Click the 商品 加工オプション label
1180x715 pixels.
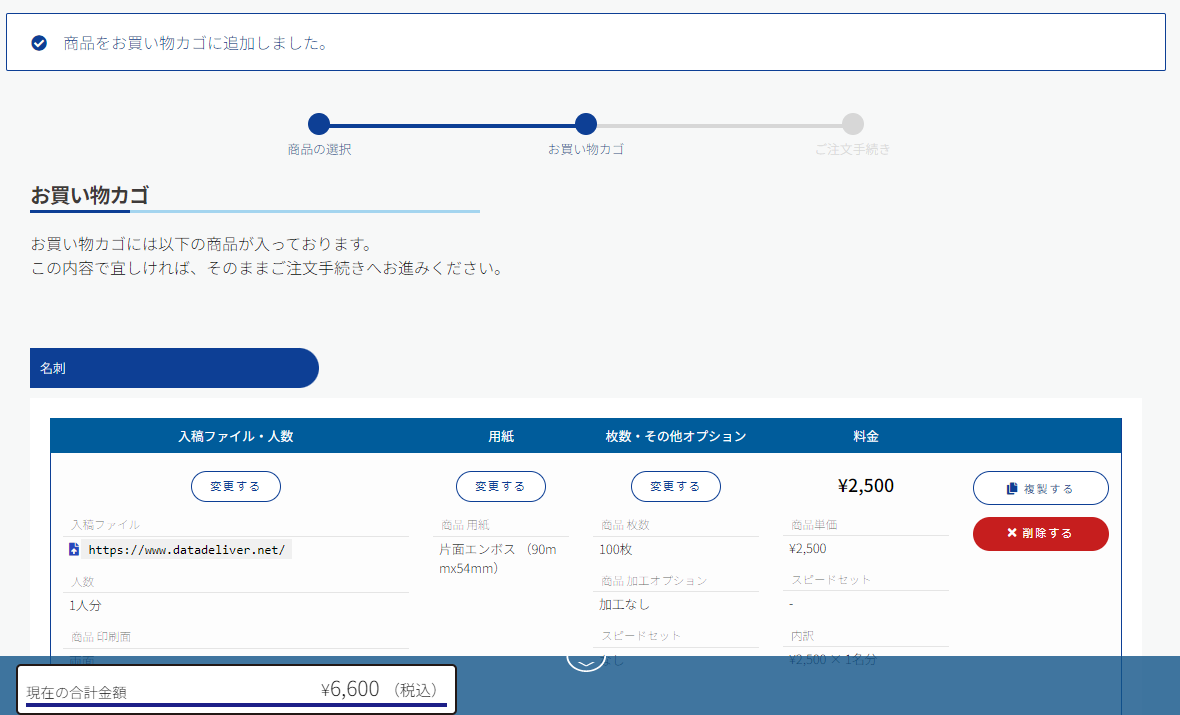[x=654, y=580]
